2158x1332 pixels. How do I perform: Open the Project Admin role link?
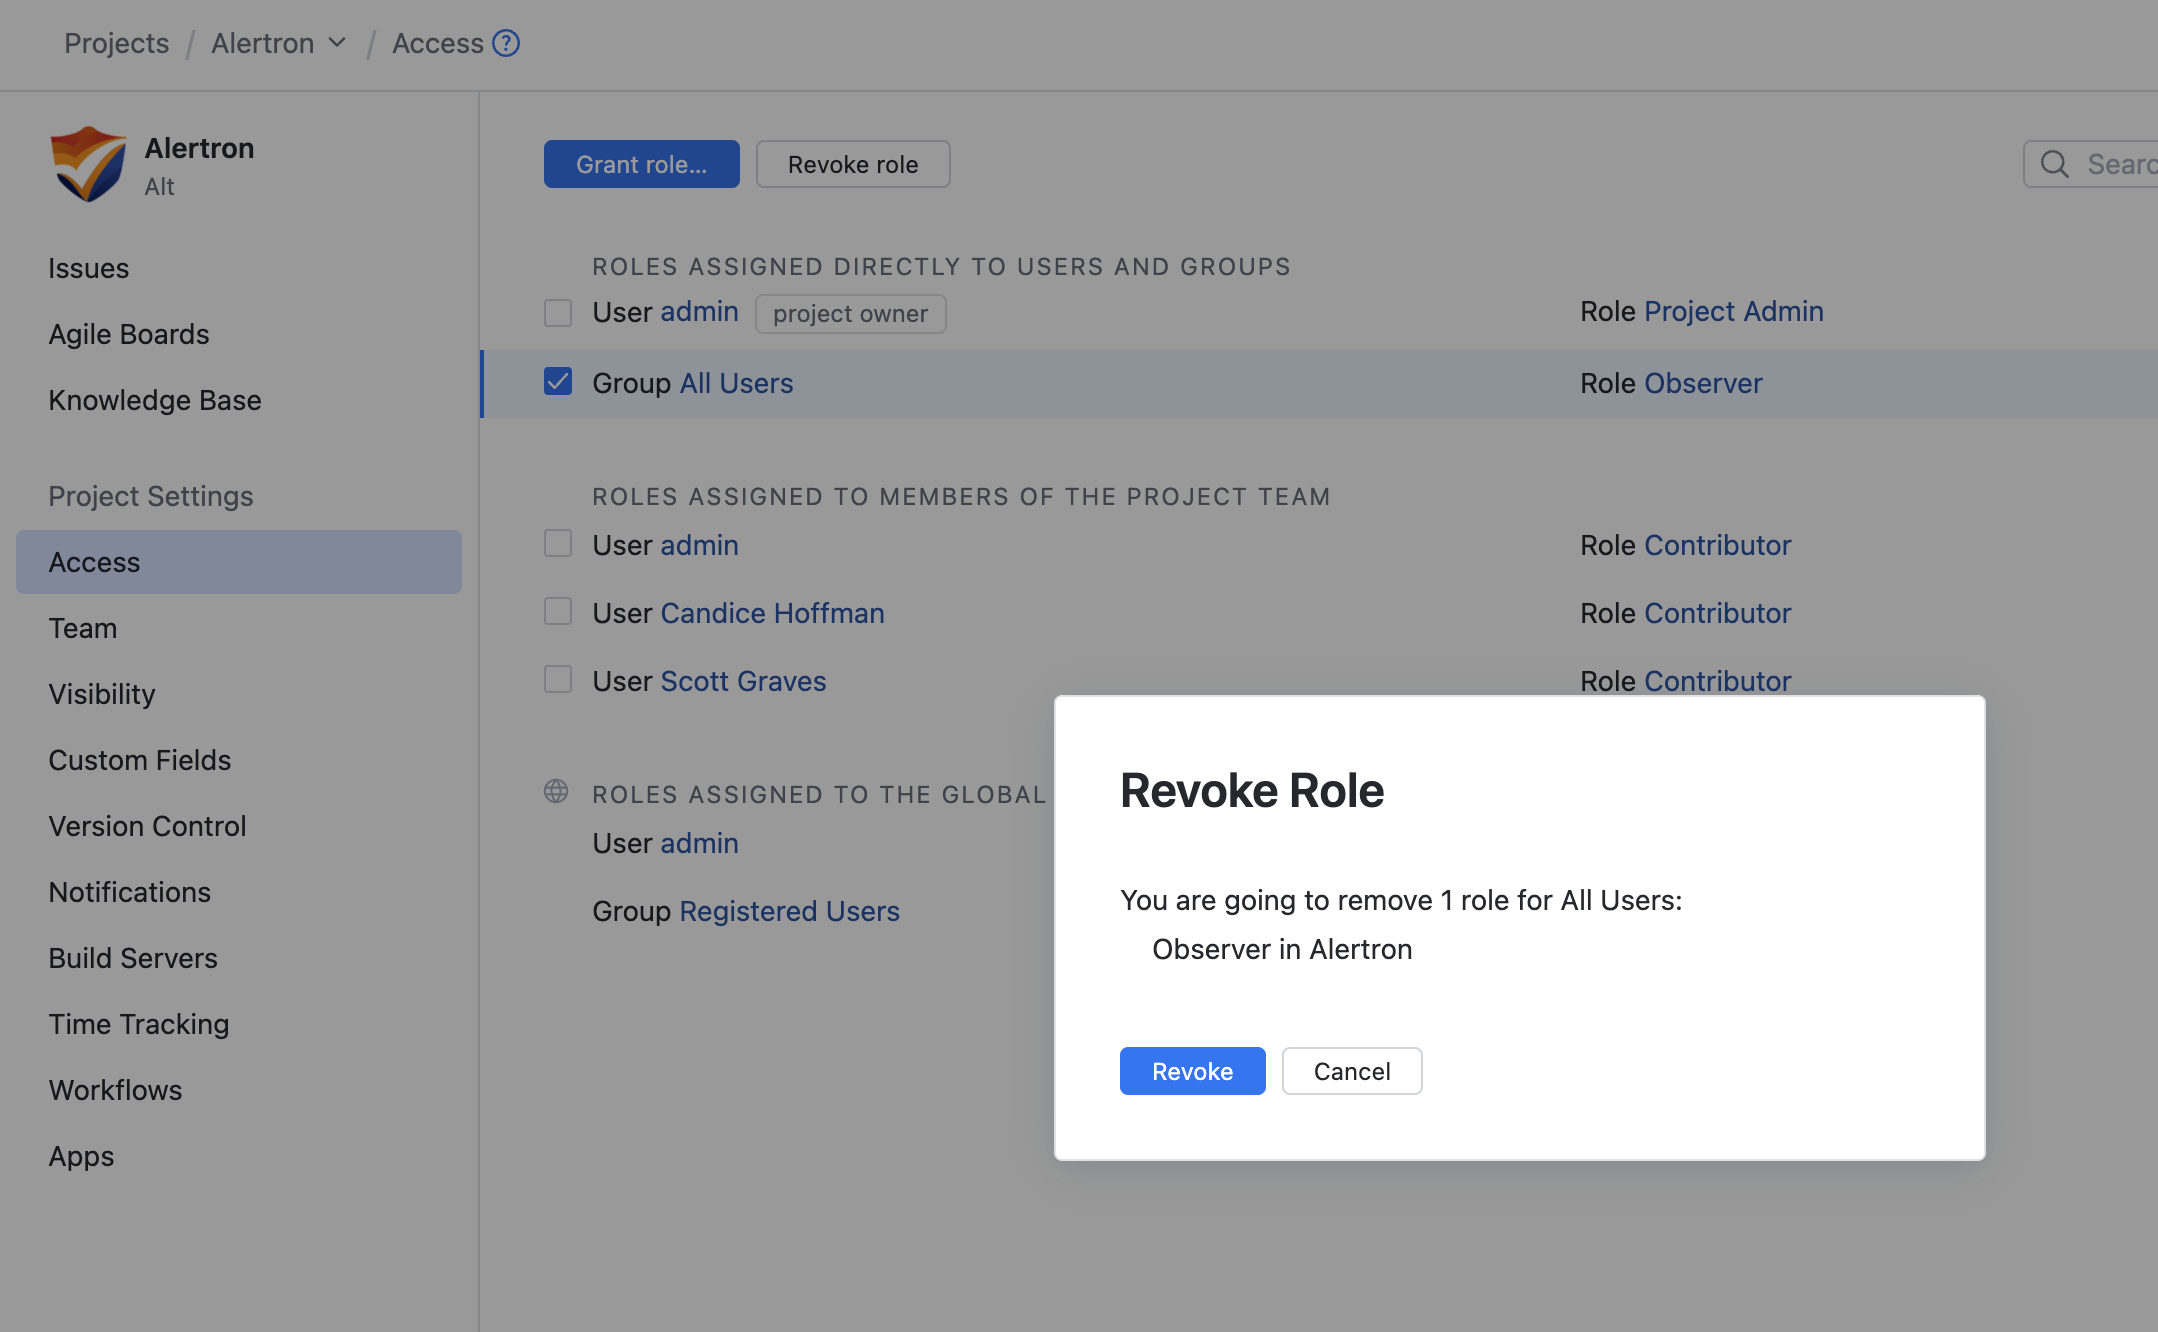[1734, 311]
